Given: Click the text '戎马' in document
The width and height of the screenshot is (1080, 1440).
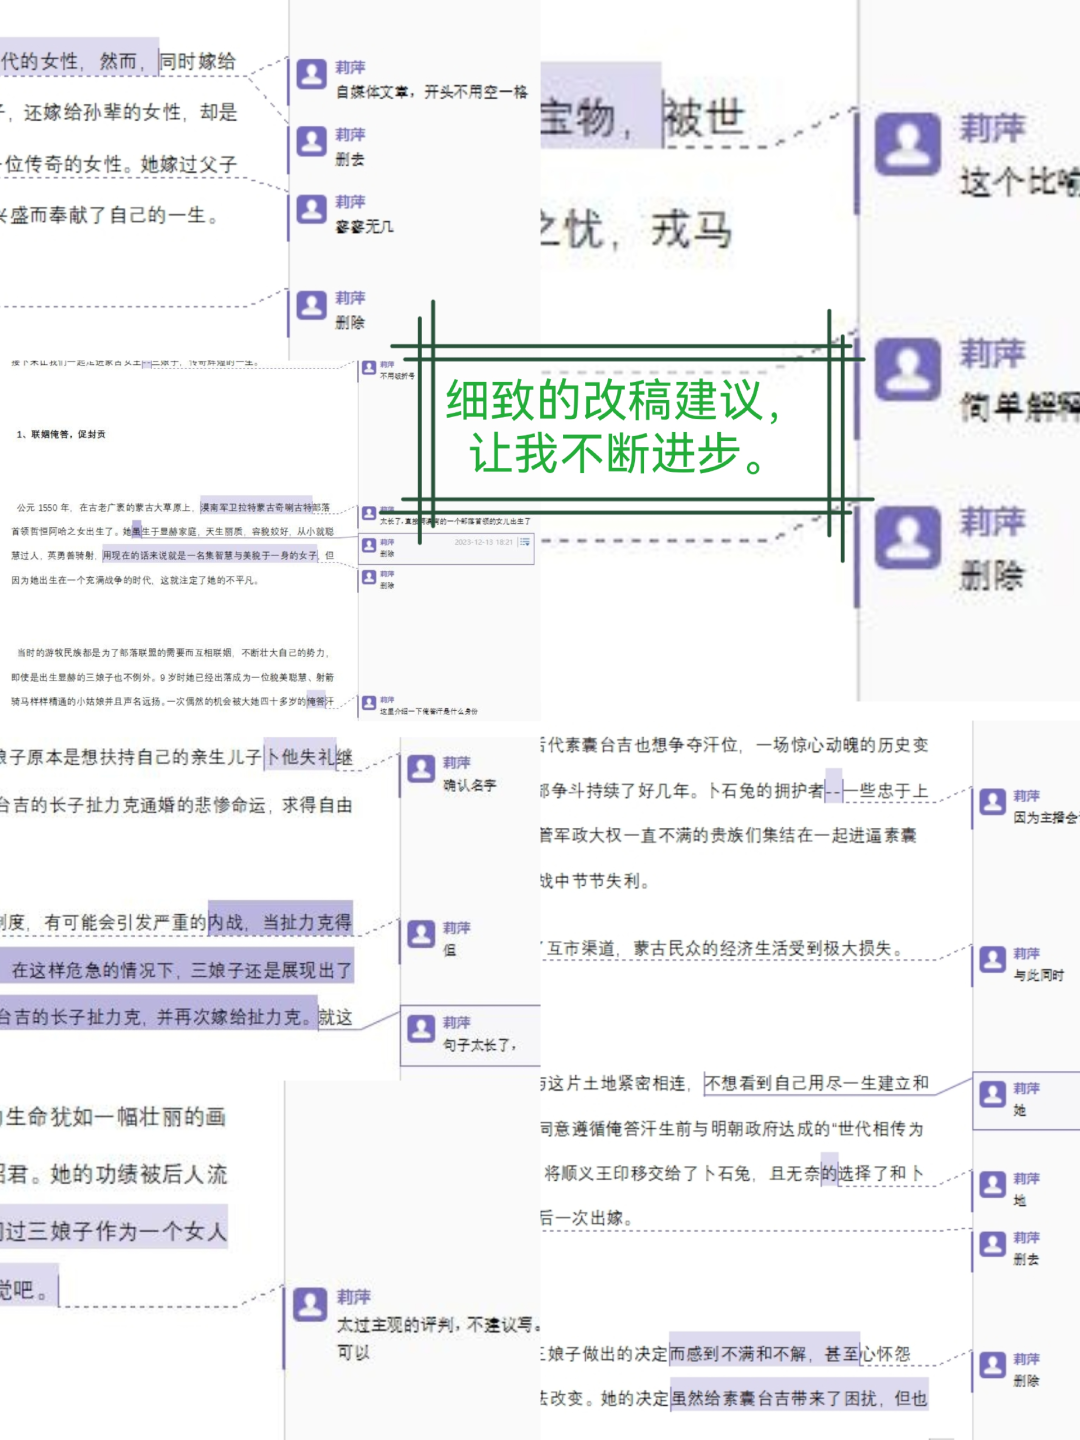Looking at the screenshot, I should point(692,230).
